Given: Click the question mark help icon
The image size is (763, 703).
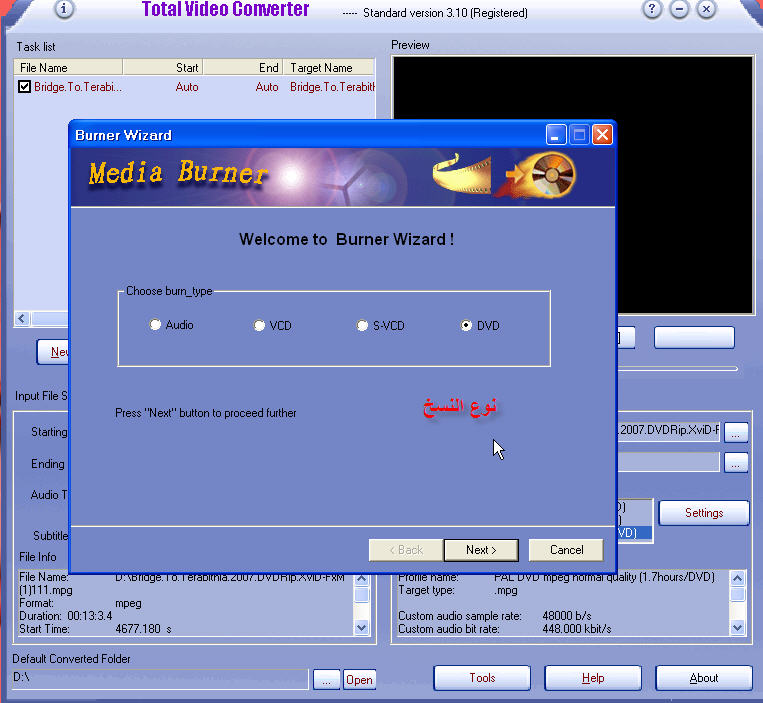Looking at the screenshot, I should 652,9.
